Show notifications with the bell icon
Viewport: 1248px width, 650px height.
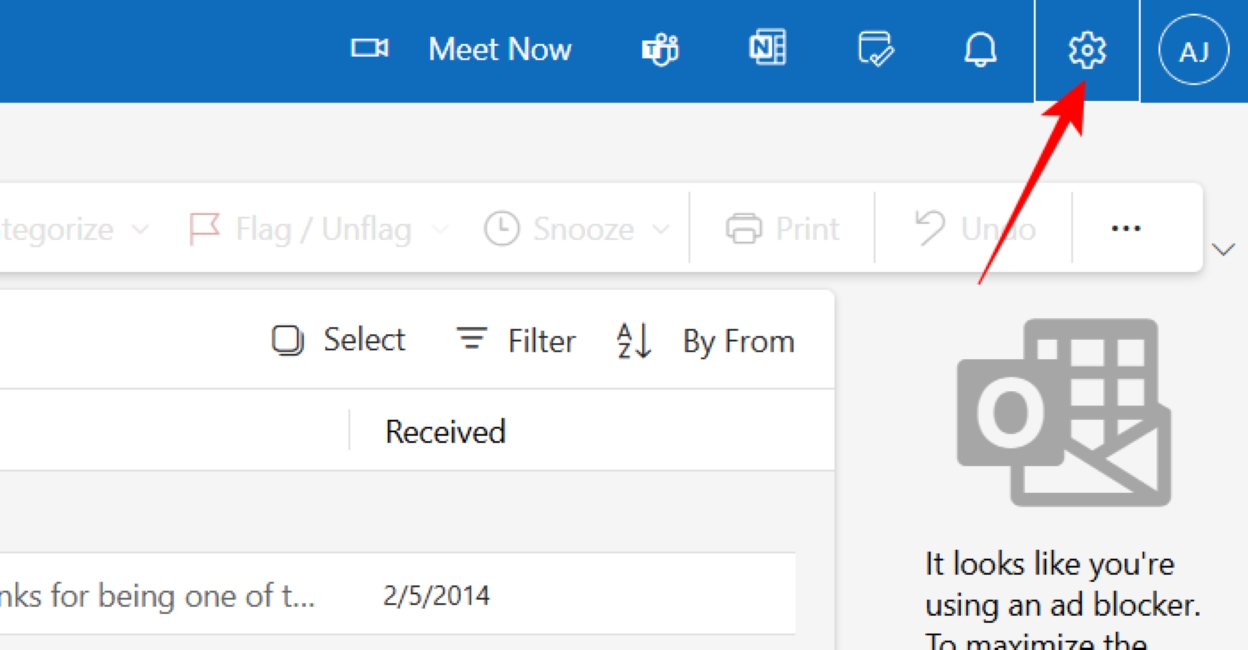tap(980, 50)
